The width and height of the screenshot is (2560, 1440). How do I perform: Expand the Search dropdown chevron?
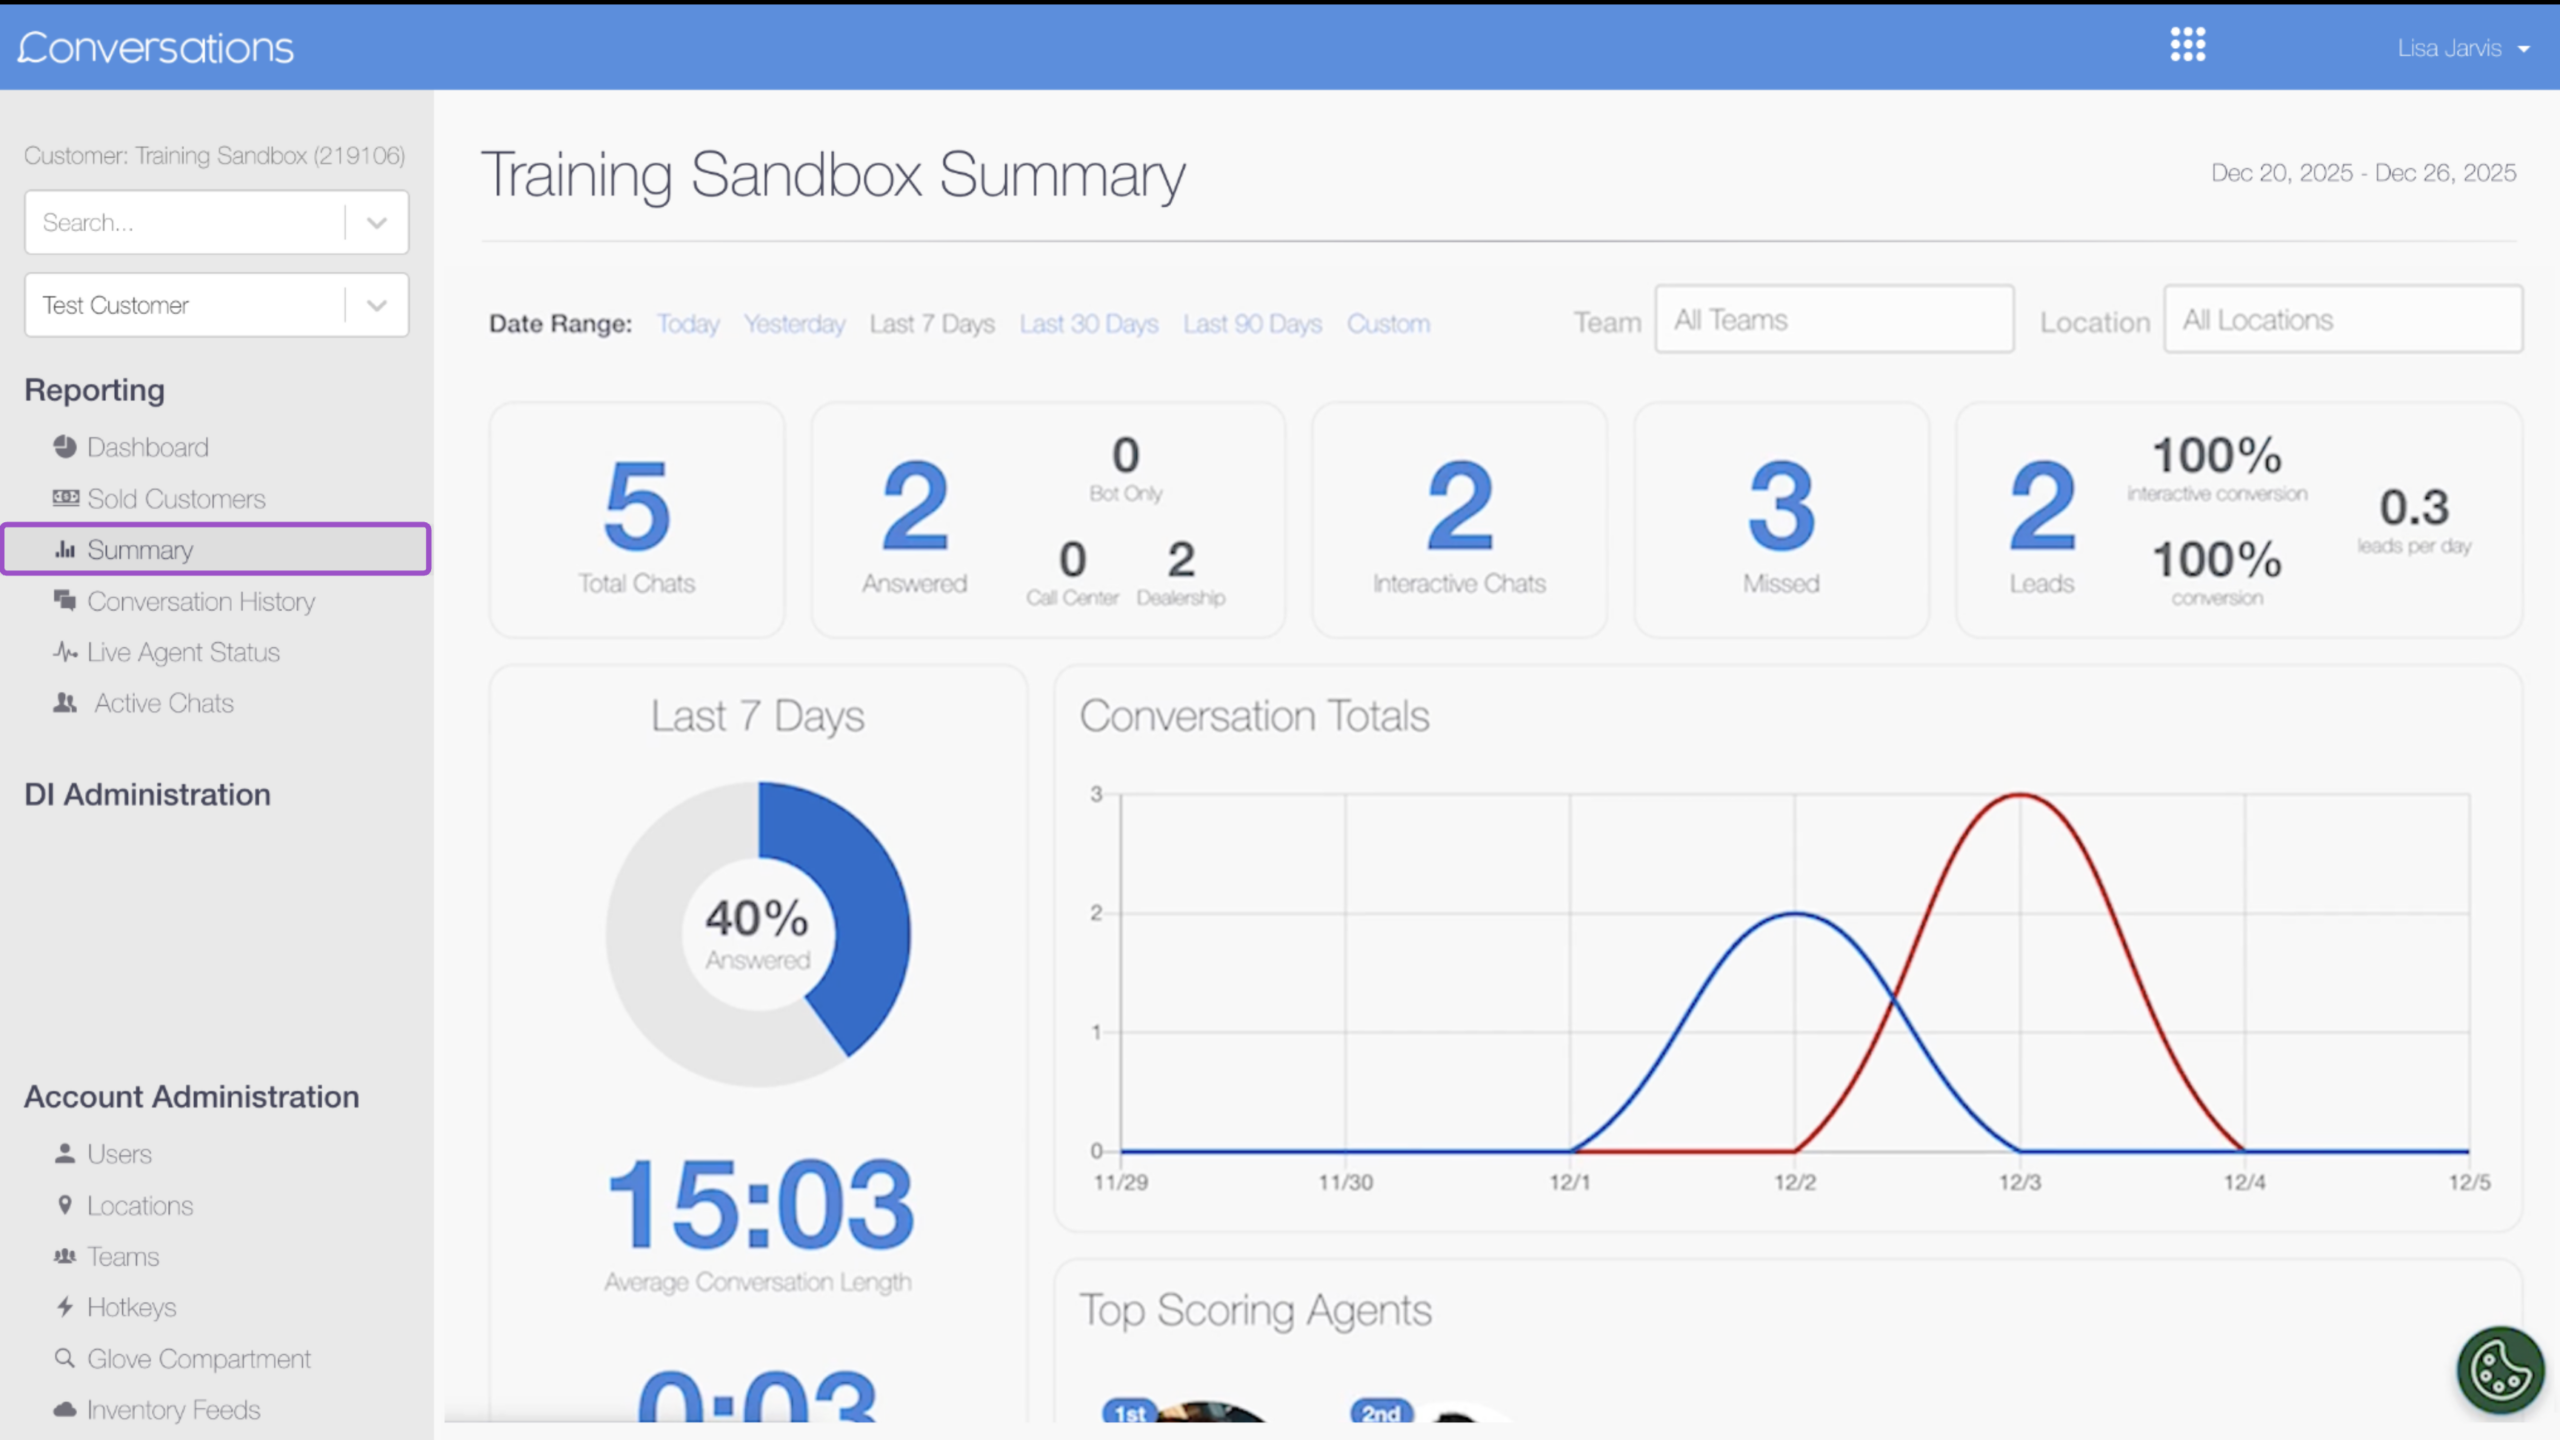coord(377,222)
